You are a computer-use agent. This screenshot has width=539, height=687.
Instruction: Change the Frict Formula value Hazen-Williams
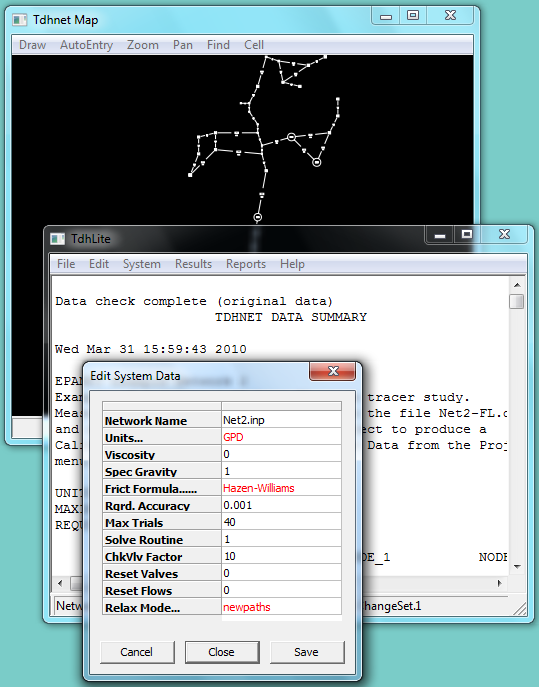click(x=281, y=488)
